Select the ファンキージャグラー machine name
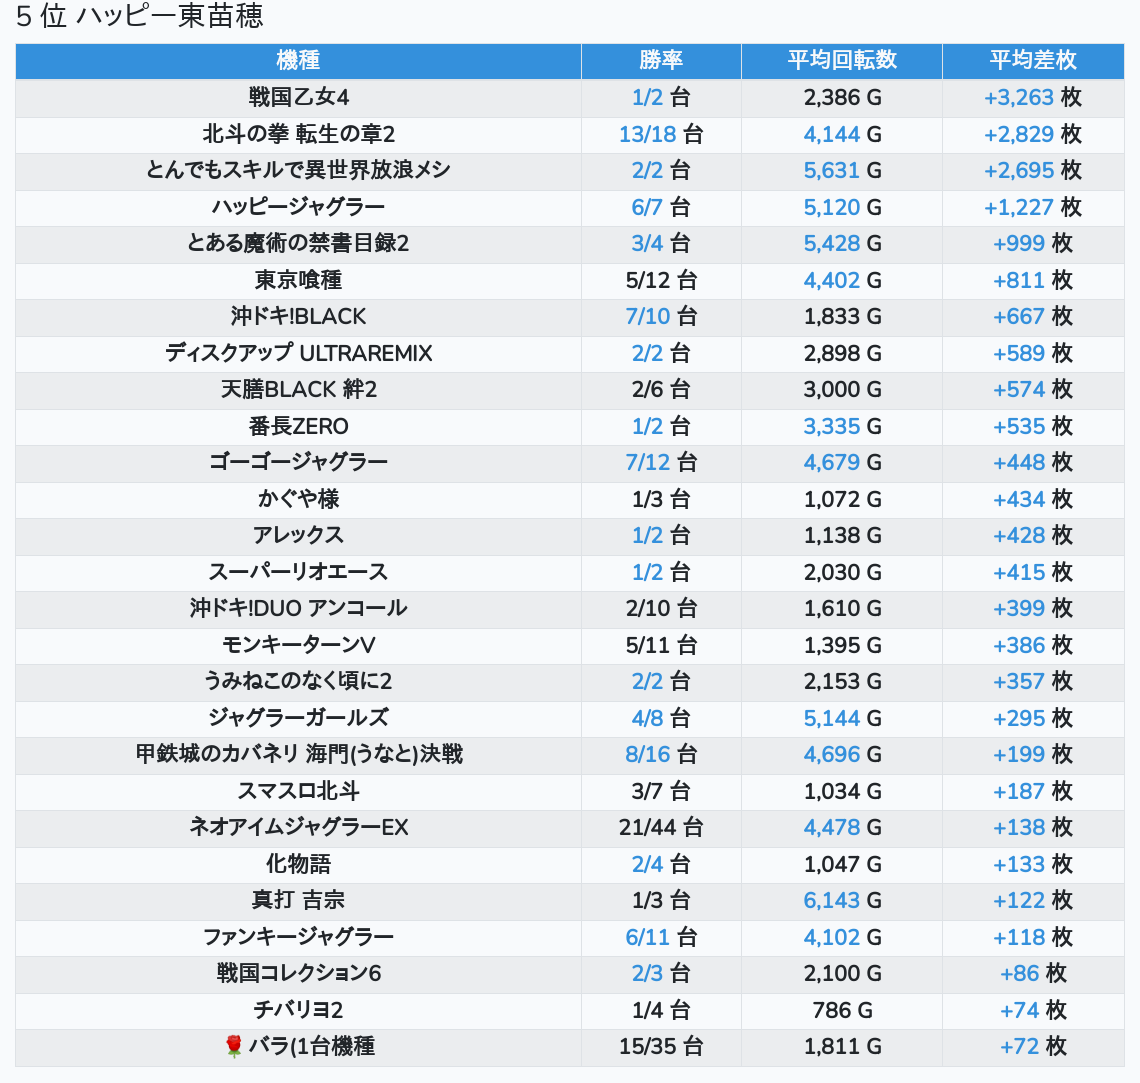 [x=298, y=938]
